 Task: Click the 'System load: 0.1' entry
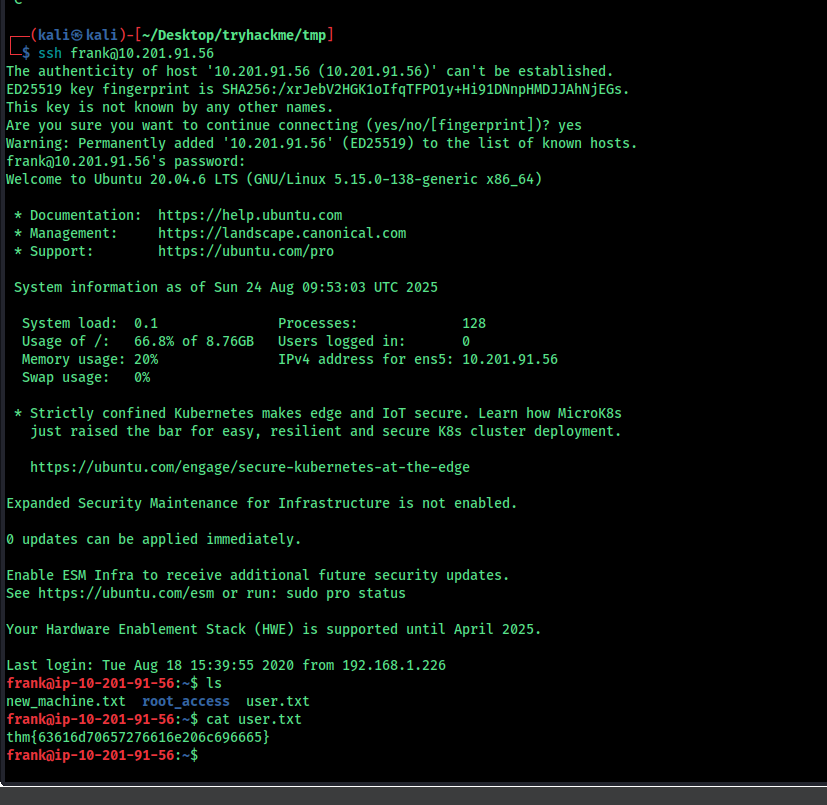[x=90, y=323]
